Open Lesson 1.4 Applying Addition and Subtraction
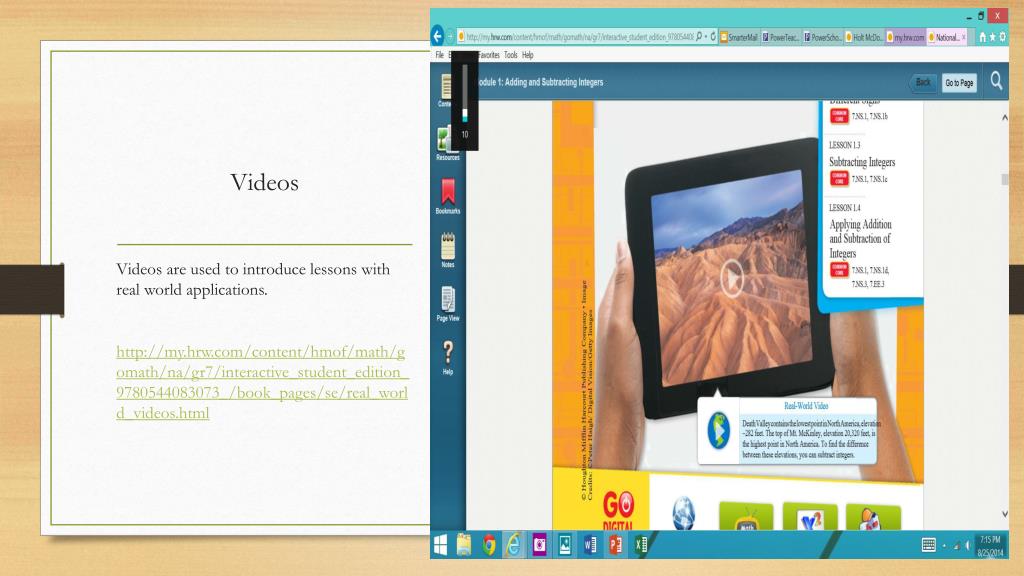This screenshot has height=576, width=1024. [x=860, y=238]
